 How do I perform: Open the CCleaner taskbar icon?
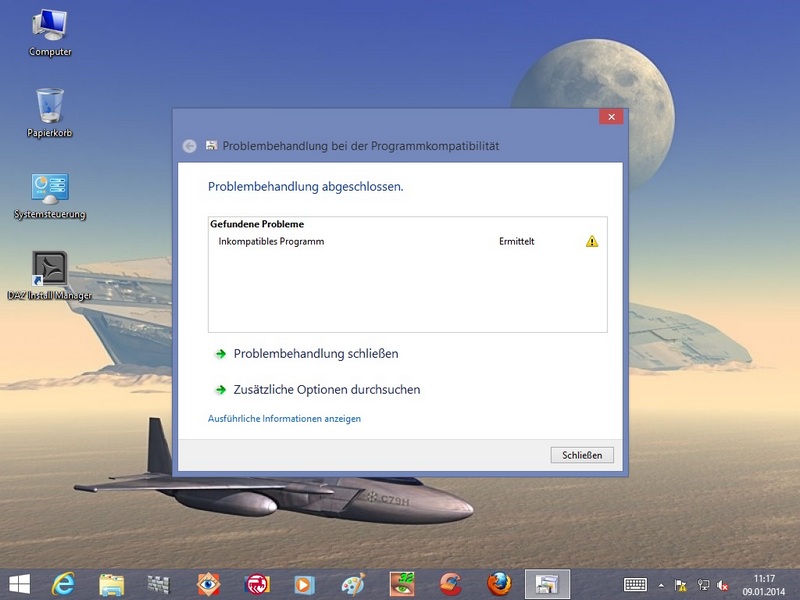click(x=451, y=585)
